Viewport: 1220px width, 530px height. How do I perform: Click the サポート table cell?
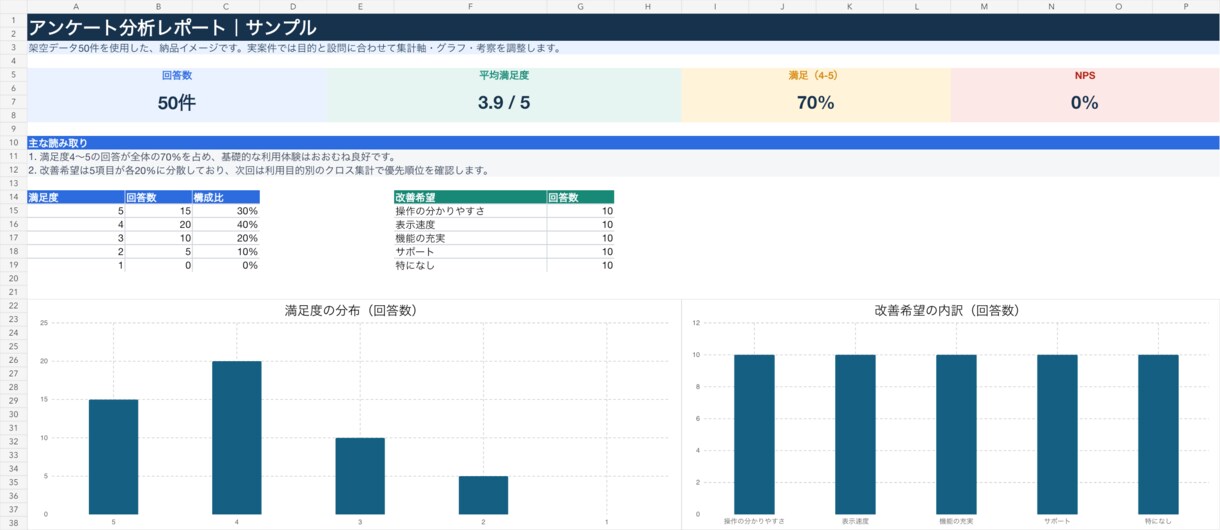470,252
